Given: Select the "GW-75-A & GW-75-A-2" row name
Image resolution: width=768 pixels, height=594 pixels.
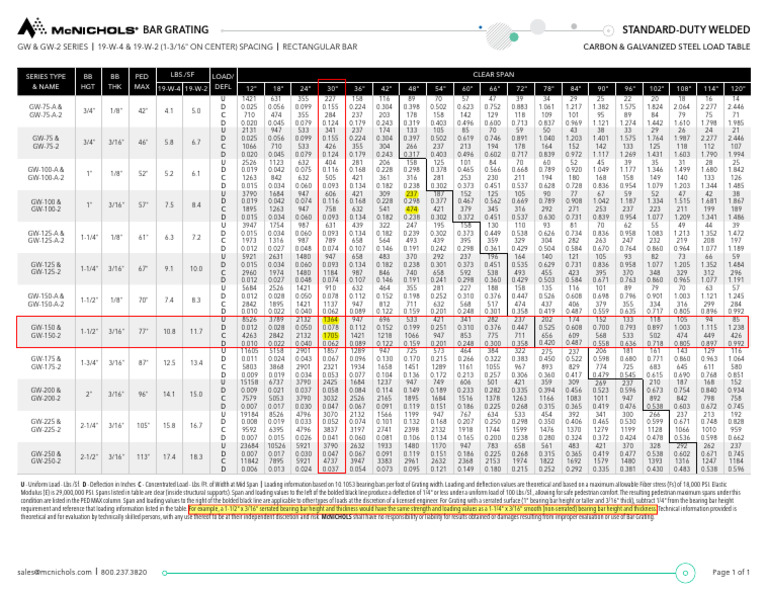Looking at the screenshot, I should (46, 111).
